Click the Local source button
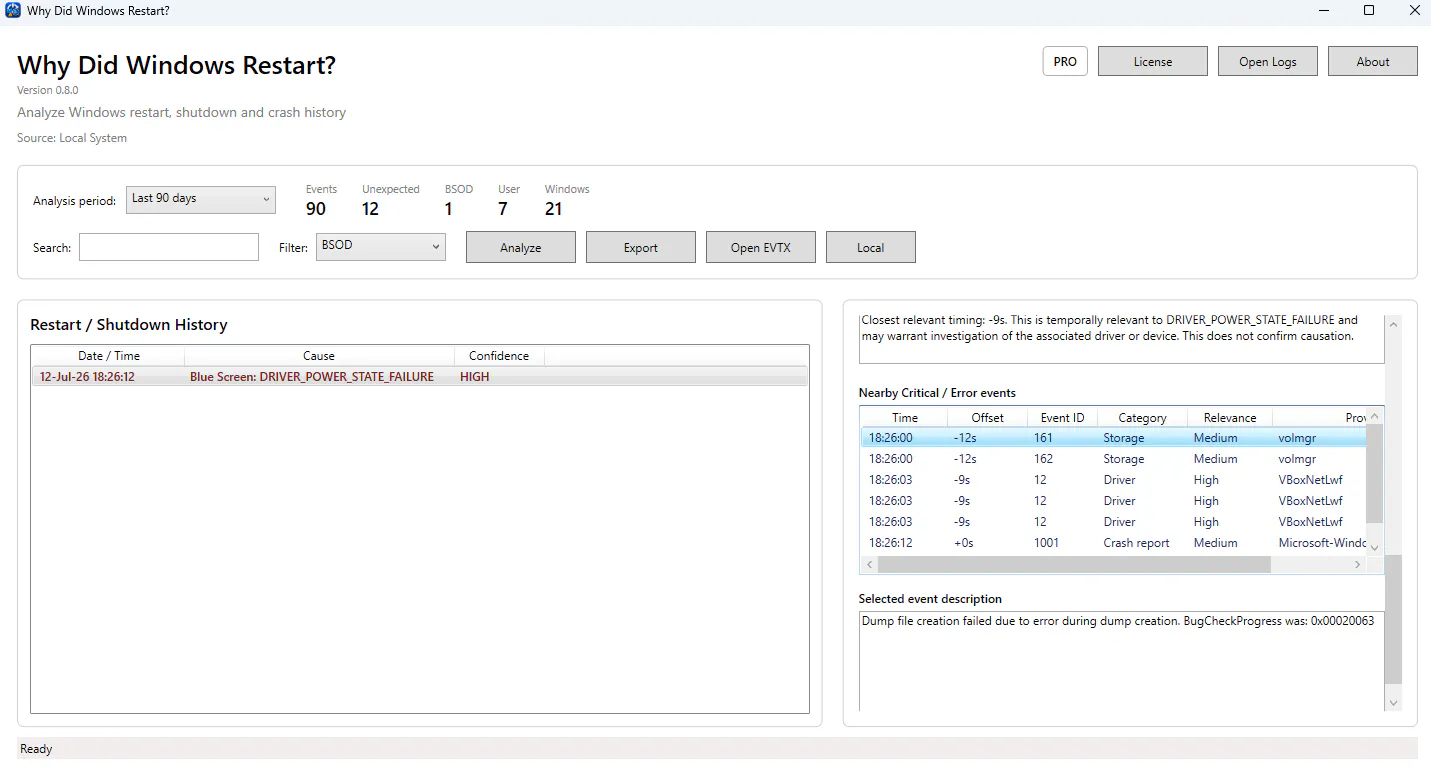This screenshot has height=775, width=1431. point(871,247)
